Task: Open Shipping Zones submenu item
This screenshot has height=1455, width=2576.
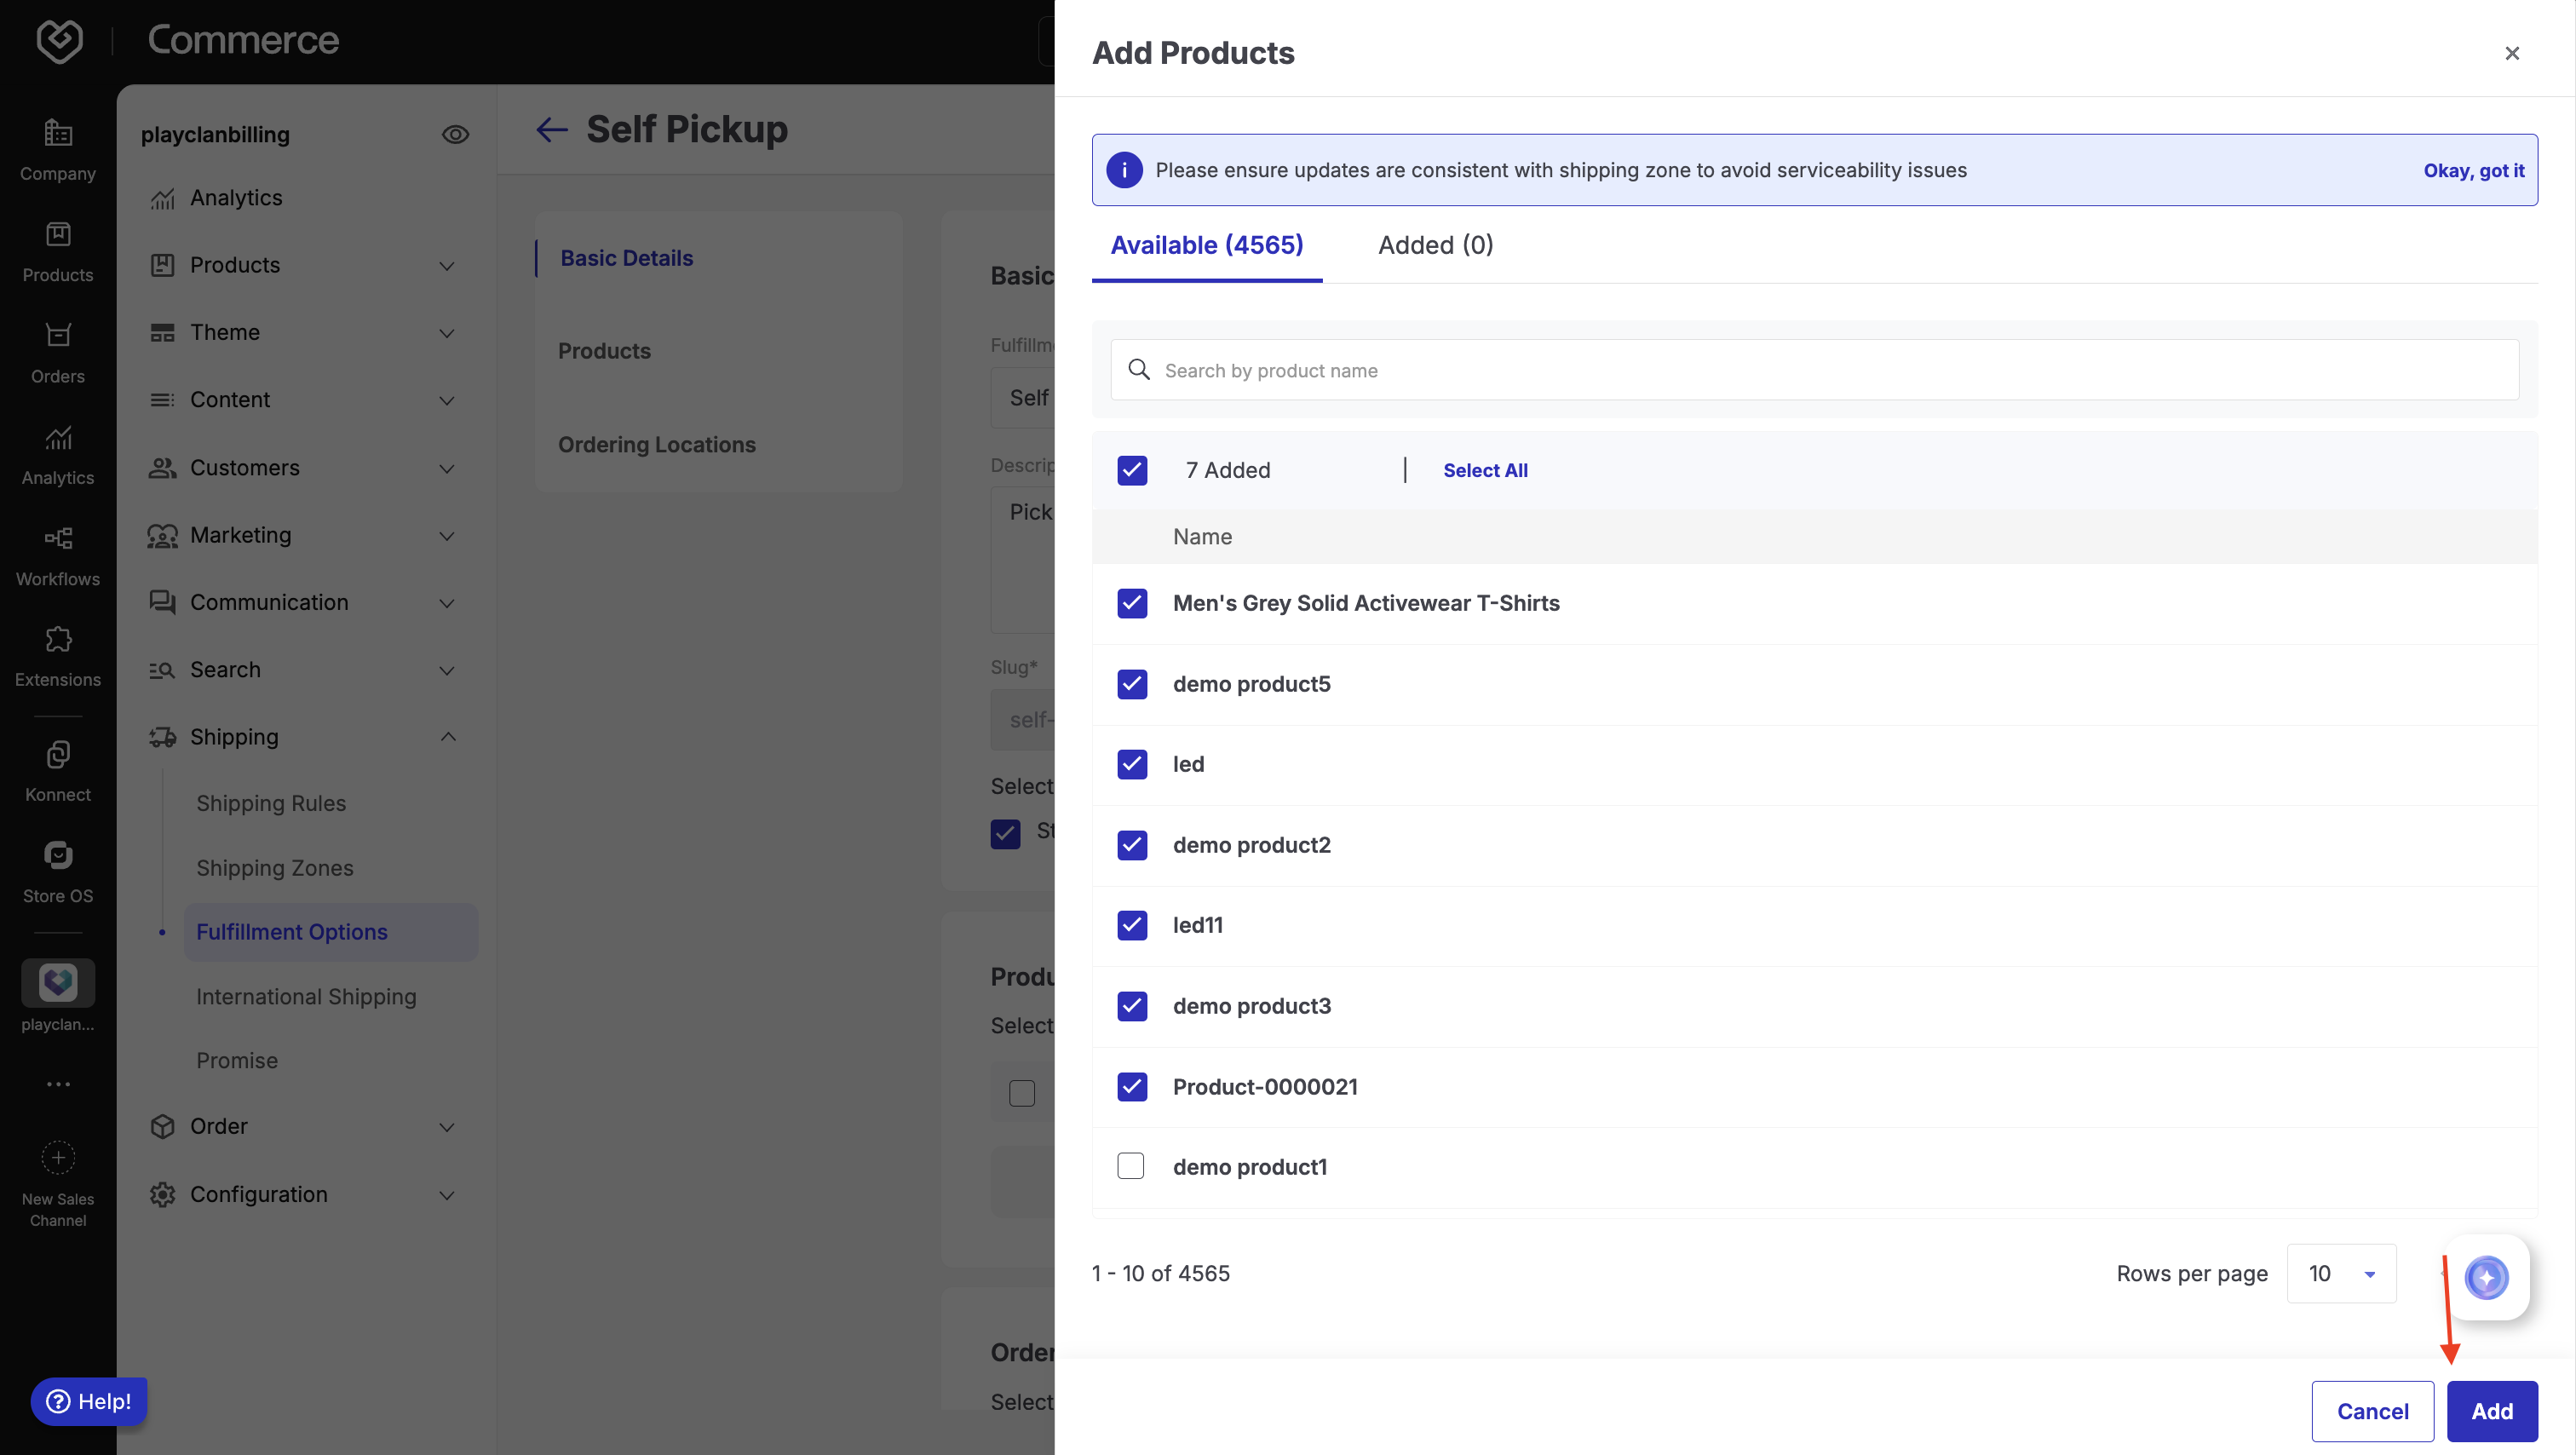Action: point(275,868)
